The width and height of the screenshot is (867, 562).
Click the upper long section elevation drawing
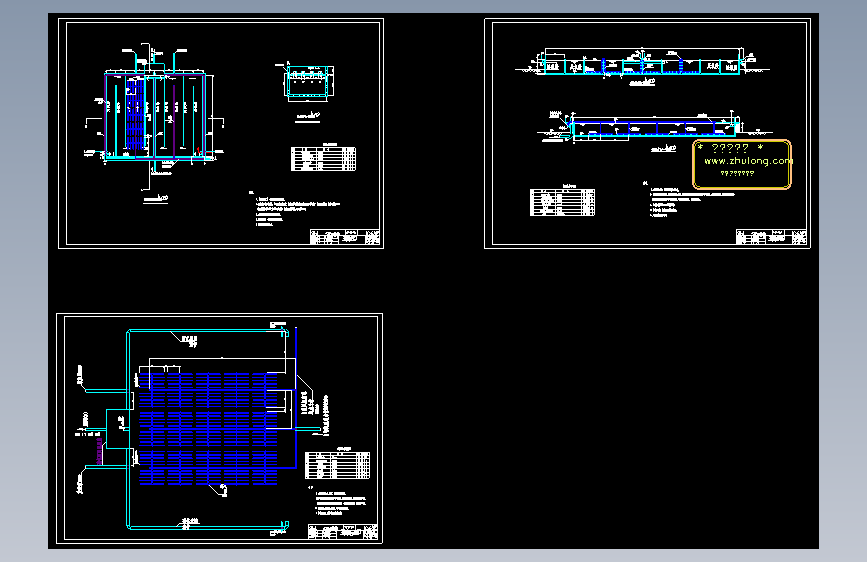pos(642,62)
